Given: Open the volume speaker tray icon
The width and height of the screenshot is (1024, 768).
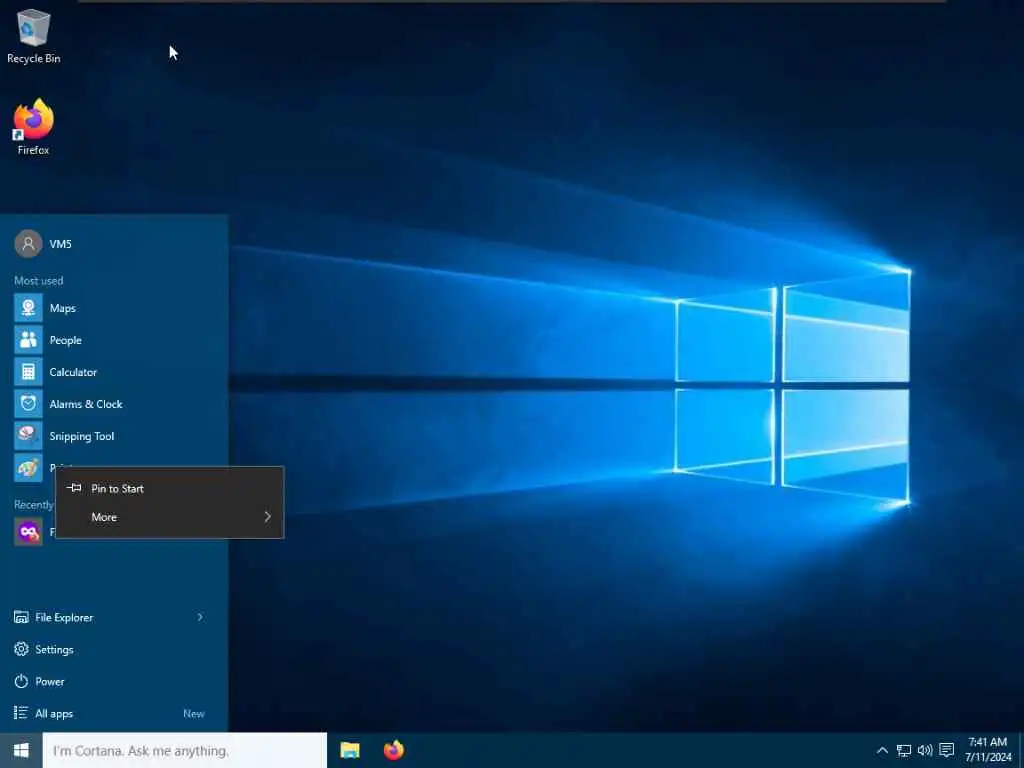Looking at the screenshot, I should (x=925, y=750).
